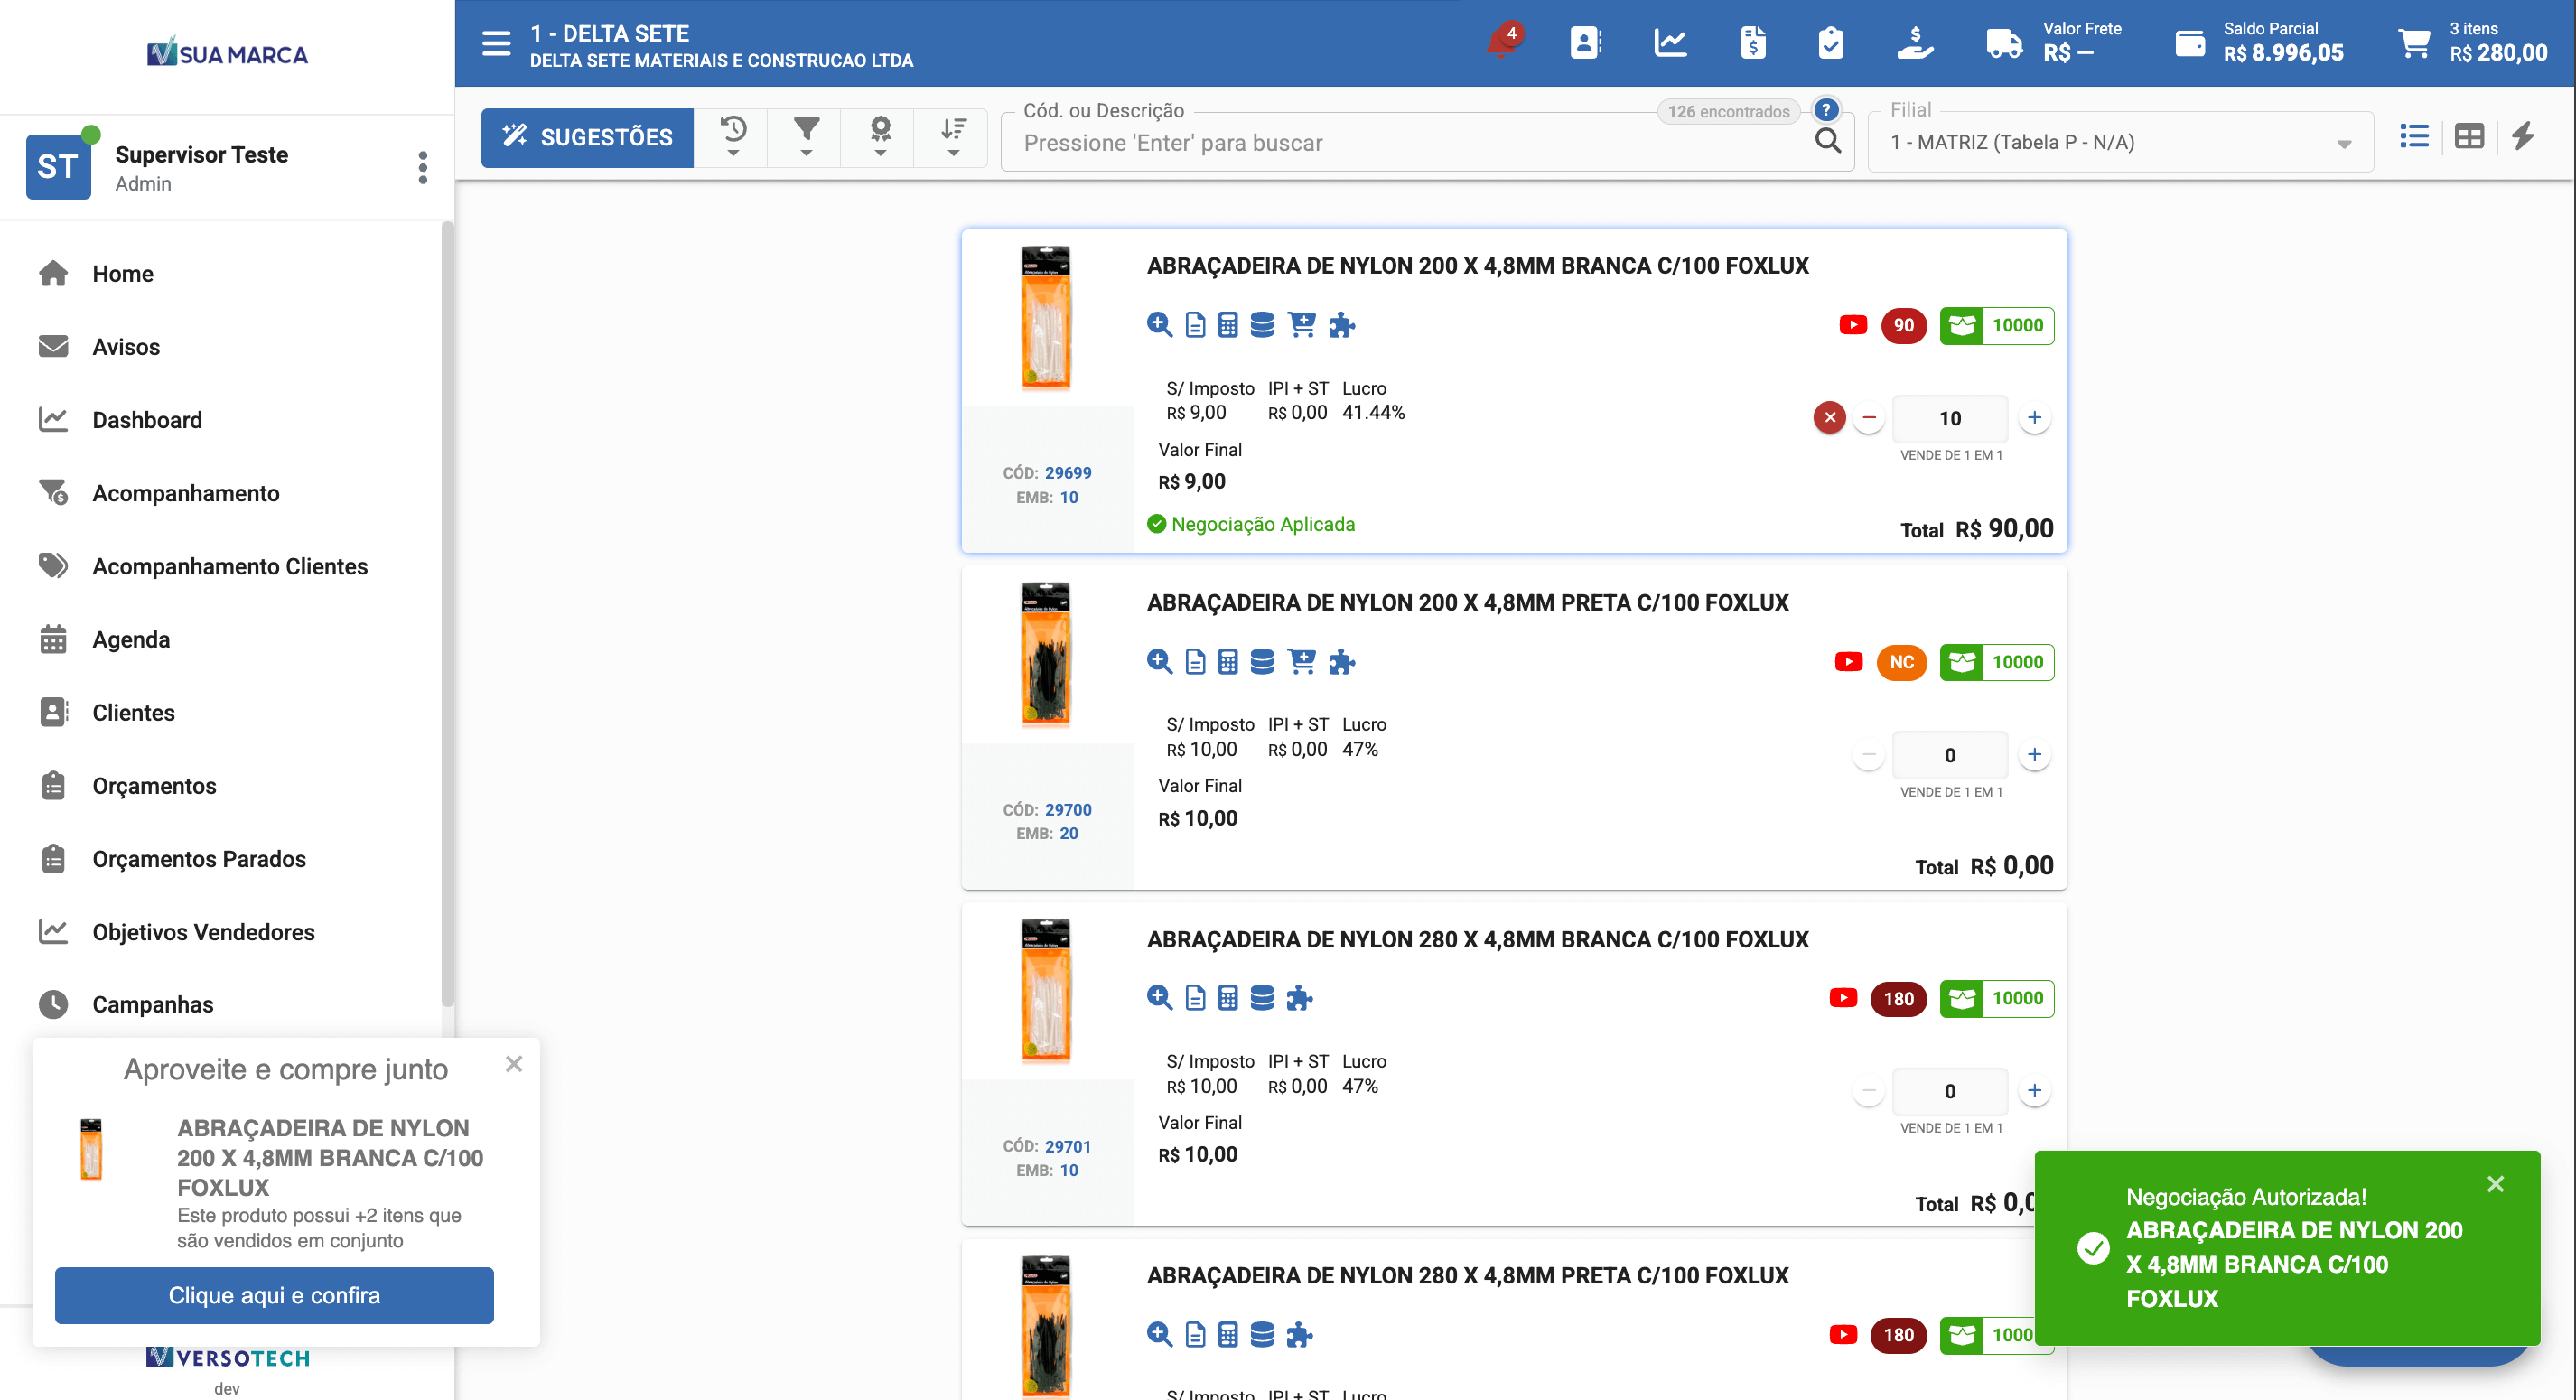This screenshot has height=1400, width=2576.
Task: Select Acompanhamento Clientes from sidebar
Action: point(230,566)
